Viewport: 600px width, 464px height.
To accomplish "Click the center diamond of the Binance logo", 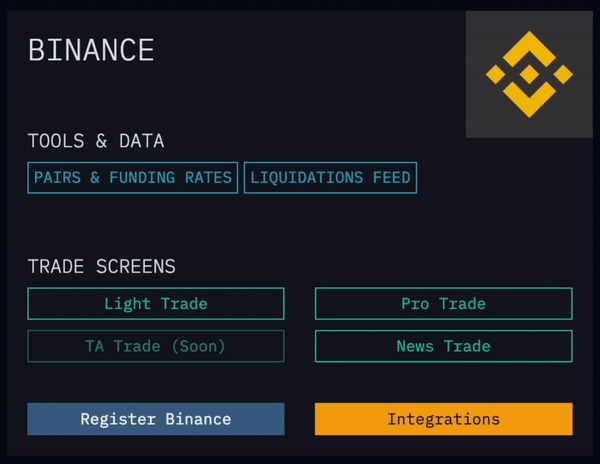I will click(x=529, y=74).
